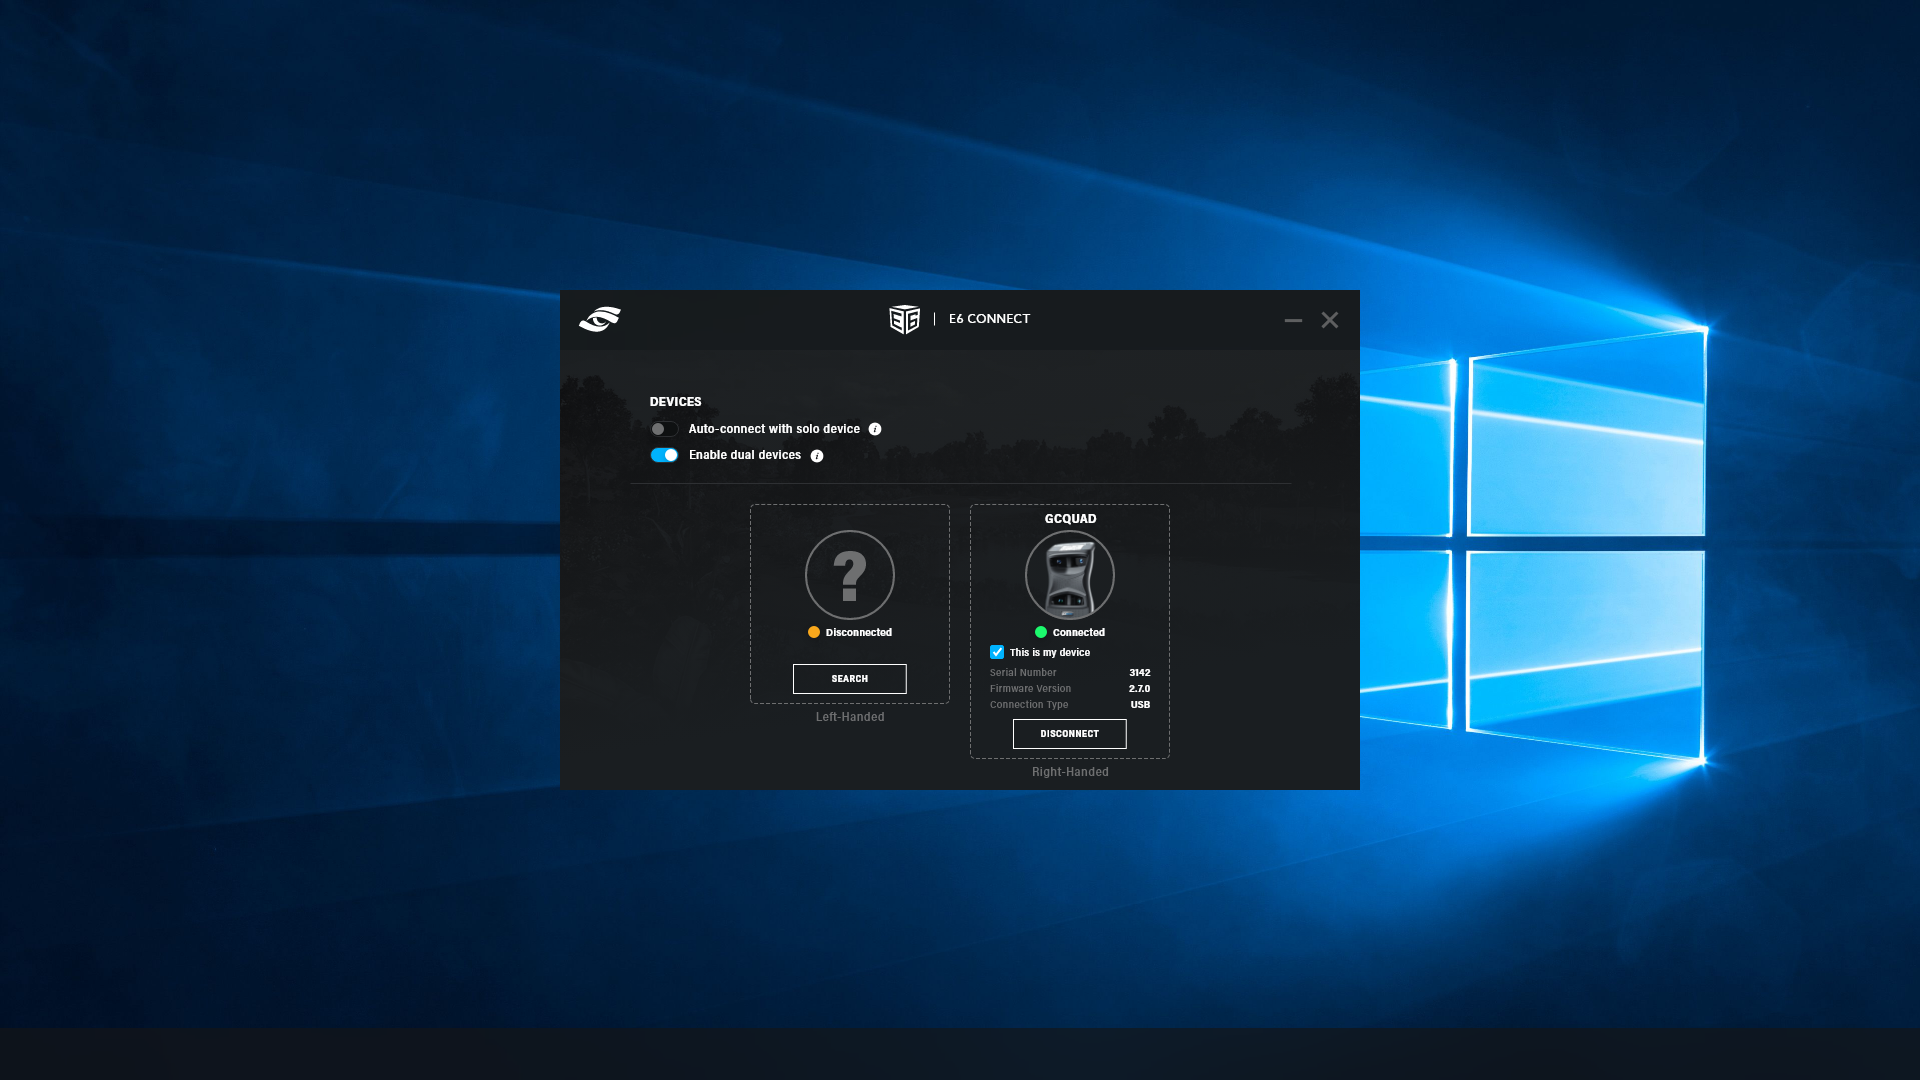Screen dimensions: 1920x1080
Task: Close the E6 Connect window
Action: (x=1329, y=320)
